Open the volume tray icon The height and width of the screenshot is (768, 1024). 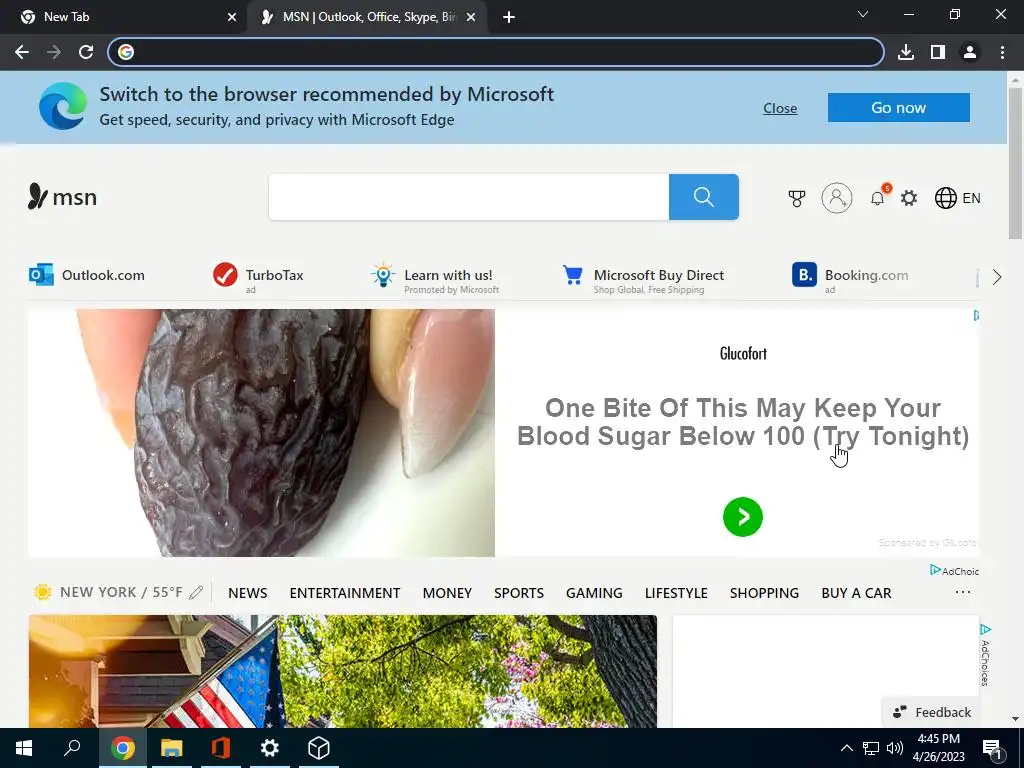[895, 748]
